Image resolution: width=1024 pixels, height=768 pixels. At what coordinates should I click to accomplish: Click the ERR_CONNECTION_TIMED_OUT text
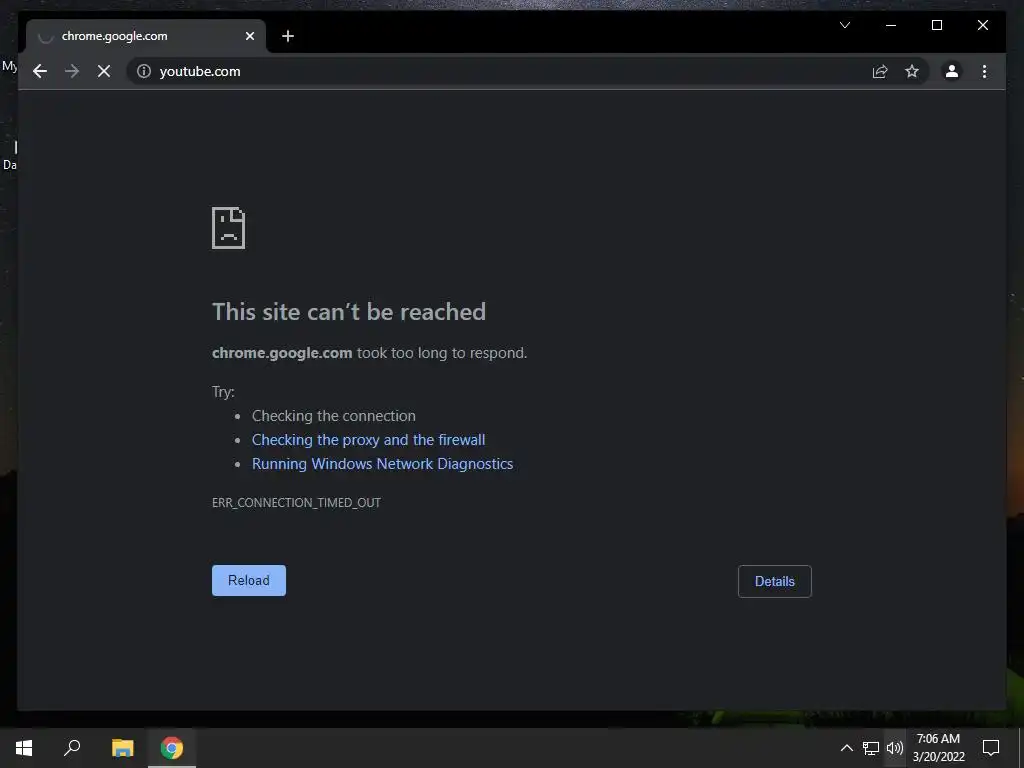[x=296, y=502]
